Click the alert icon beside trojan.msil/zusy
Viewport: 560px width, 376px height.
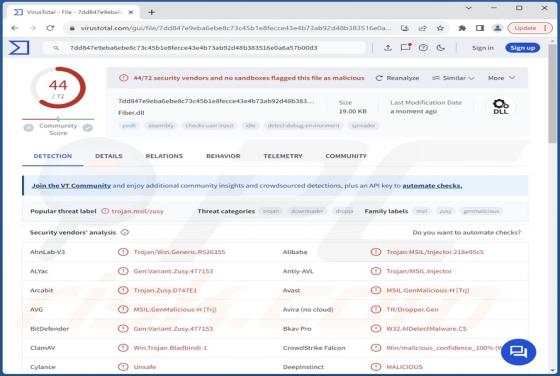[105, 211]
